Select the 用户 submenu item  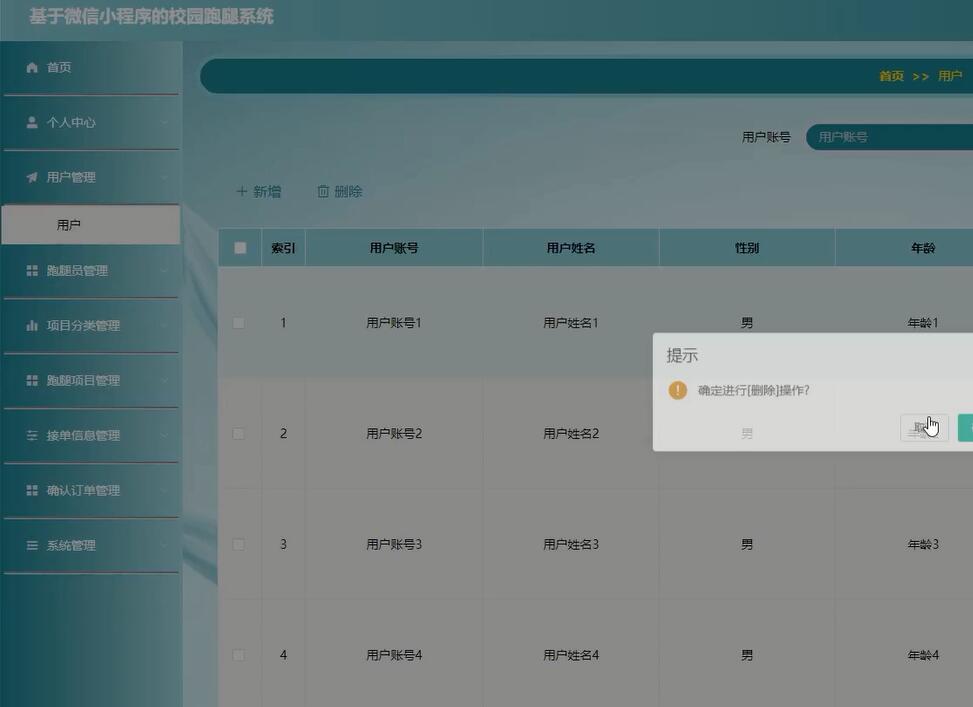point(69,224)
